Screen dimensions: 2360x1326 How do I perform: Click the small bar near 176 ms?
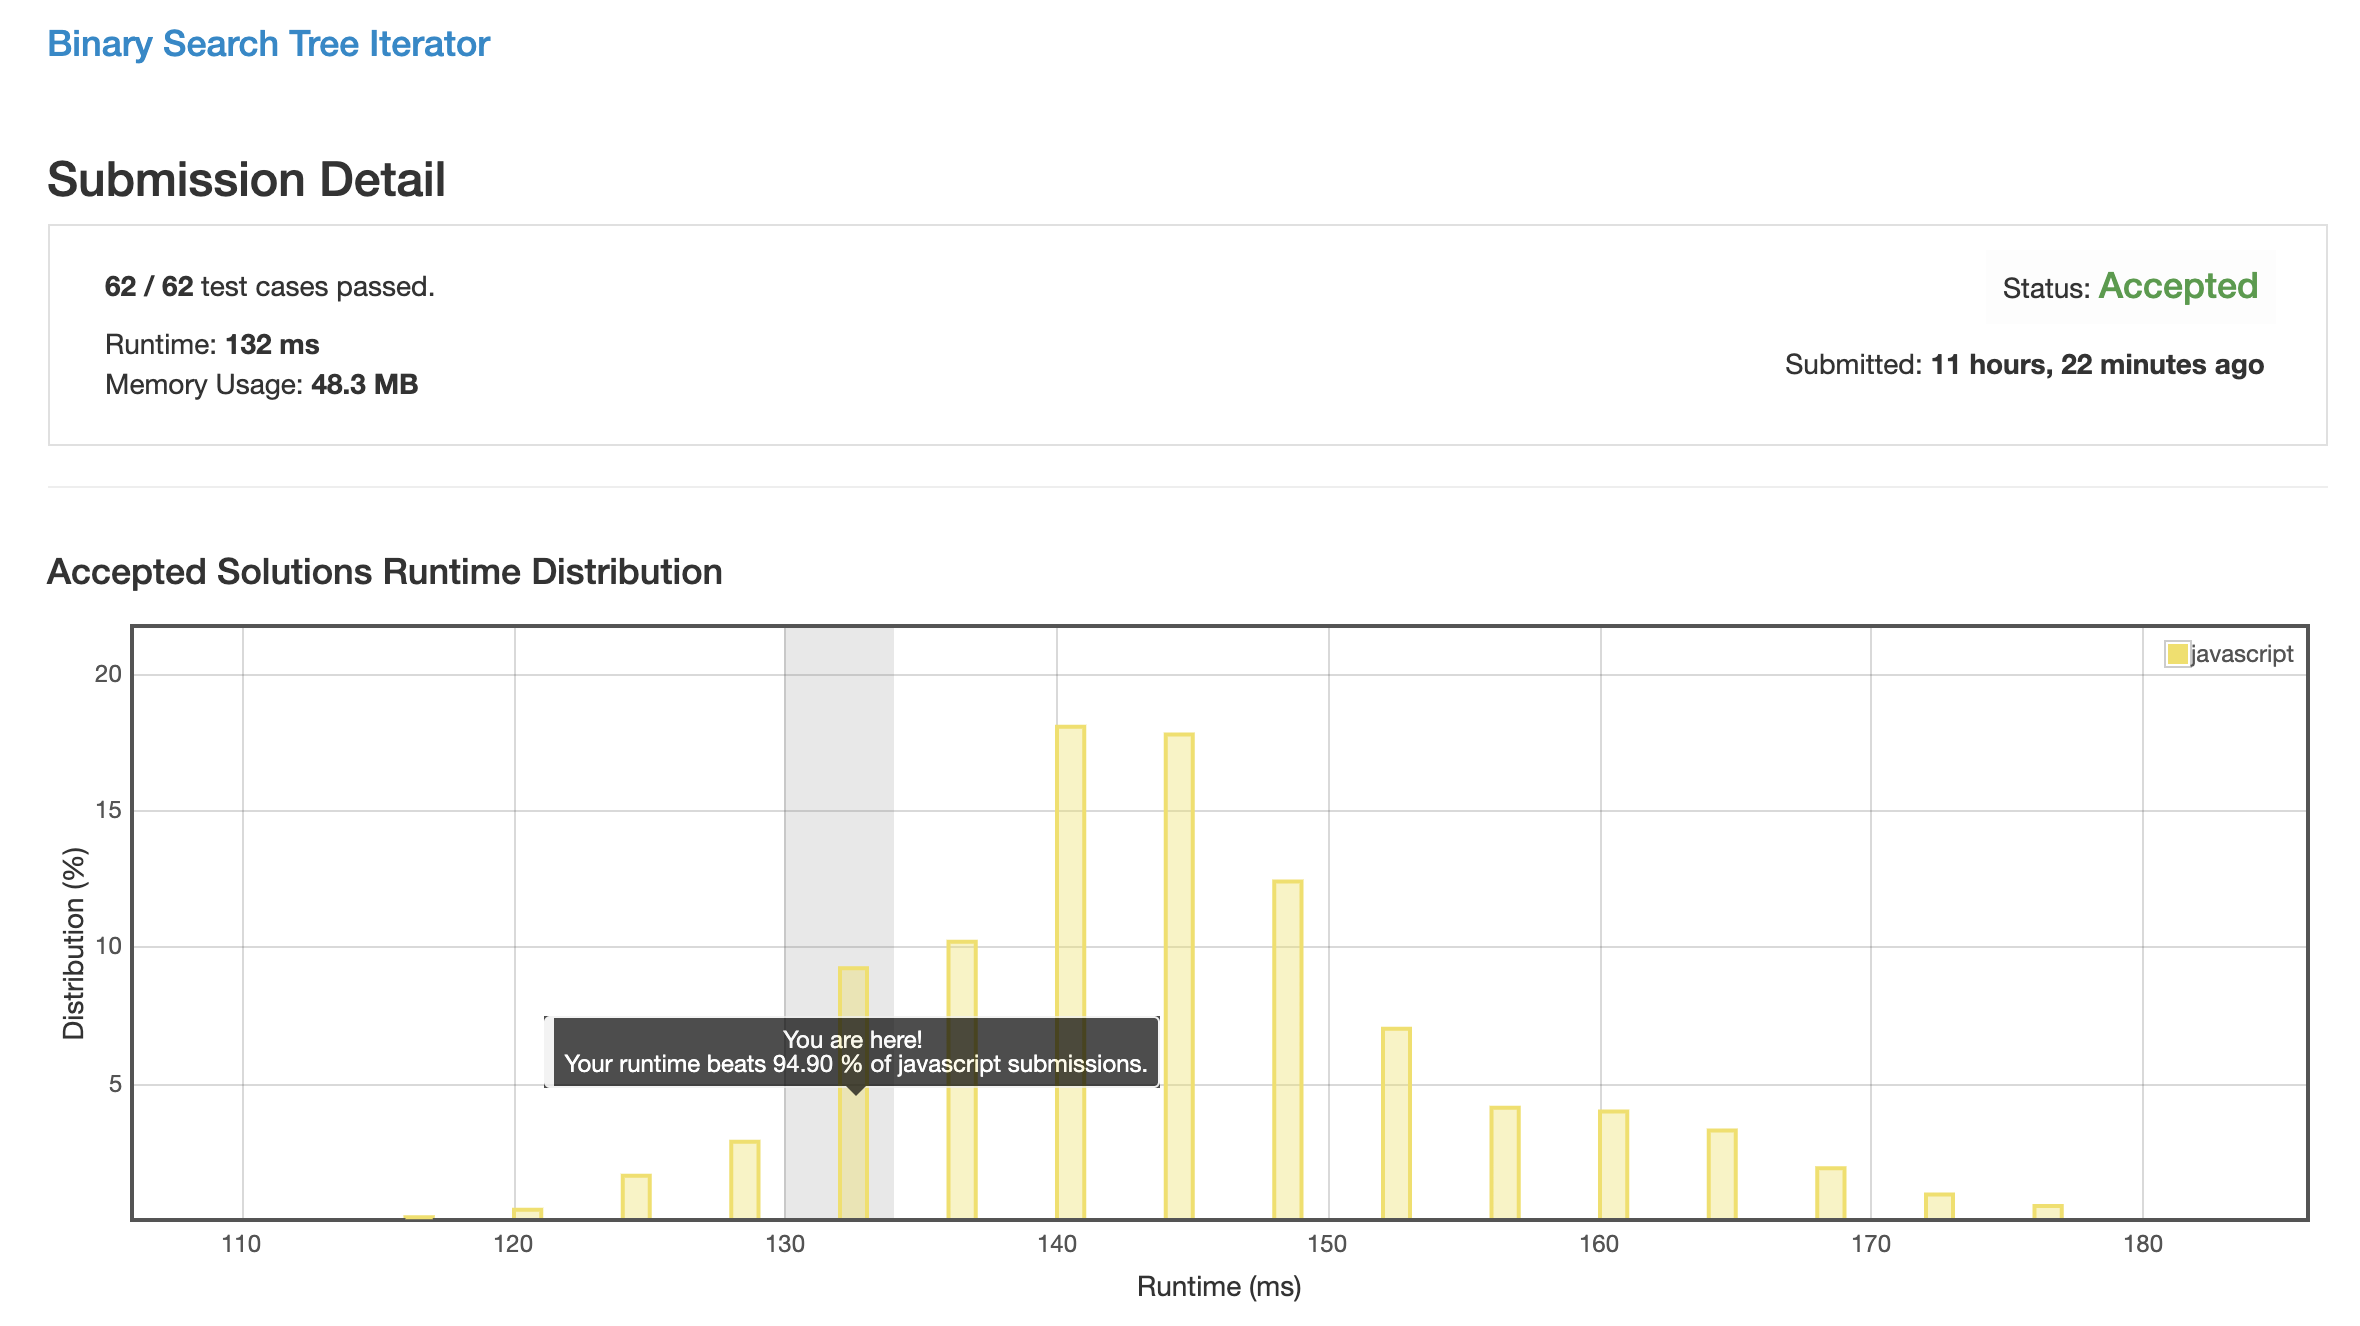2048,1212
